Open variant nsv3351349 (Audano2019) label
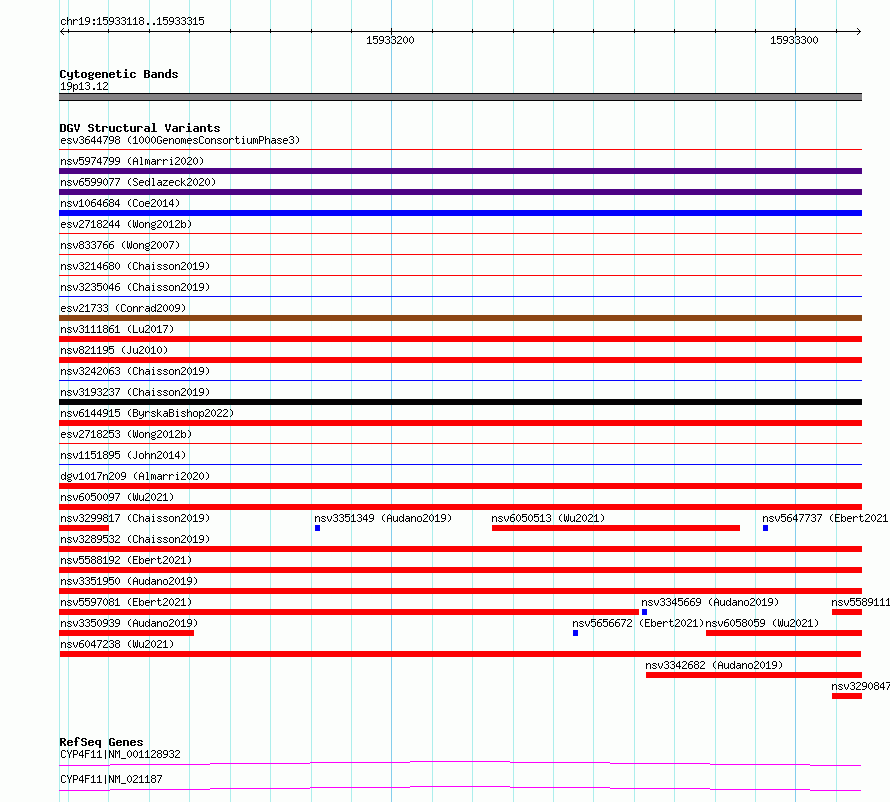The image size is (890, 802). 383,518
